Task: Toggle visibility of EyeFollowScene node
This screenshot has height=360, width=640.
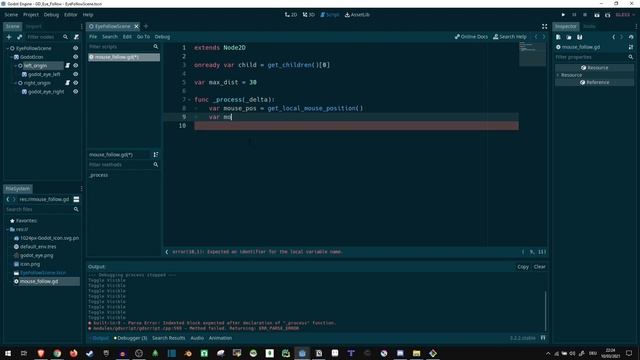Action: (x=76, y=48)
